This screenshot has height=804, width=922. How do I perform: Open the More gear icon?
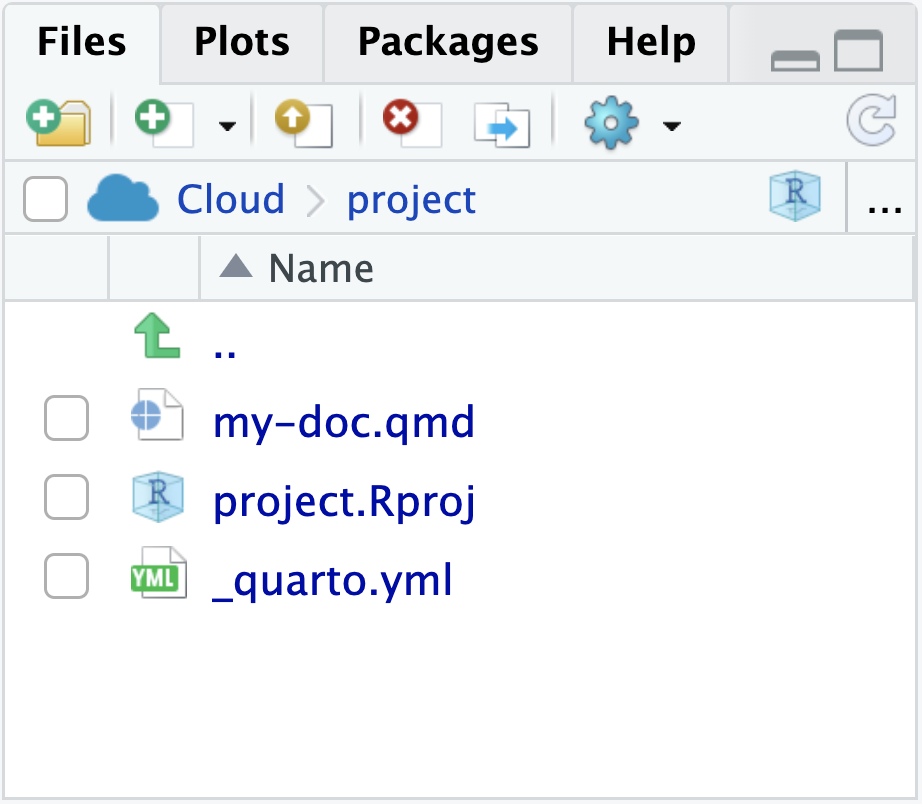click(611, 122)
